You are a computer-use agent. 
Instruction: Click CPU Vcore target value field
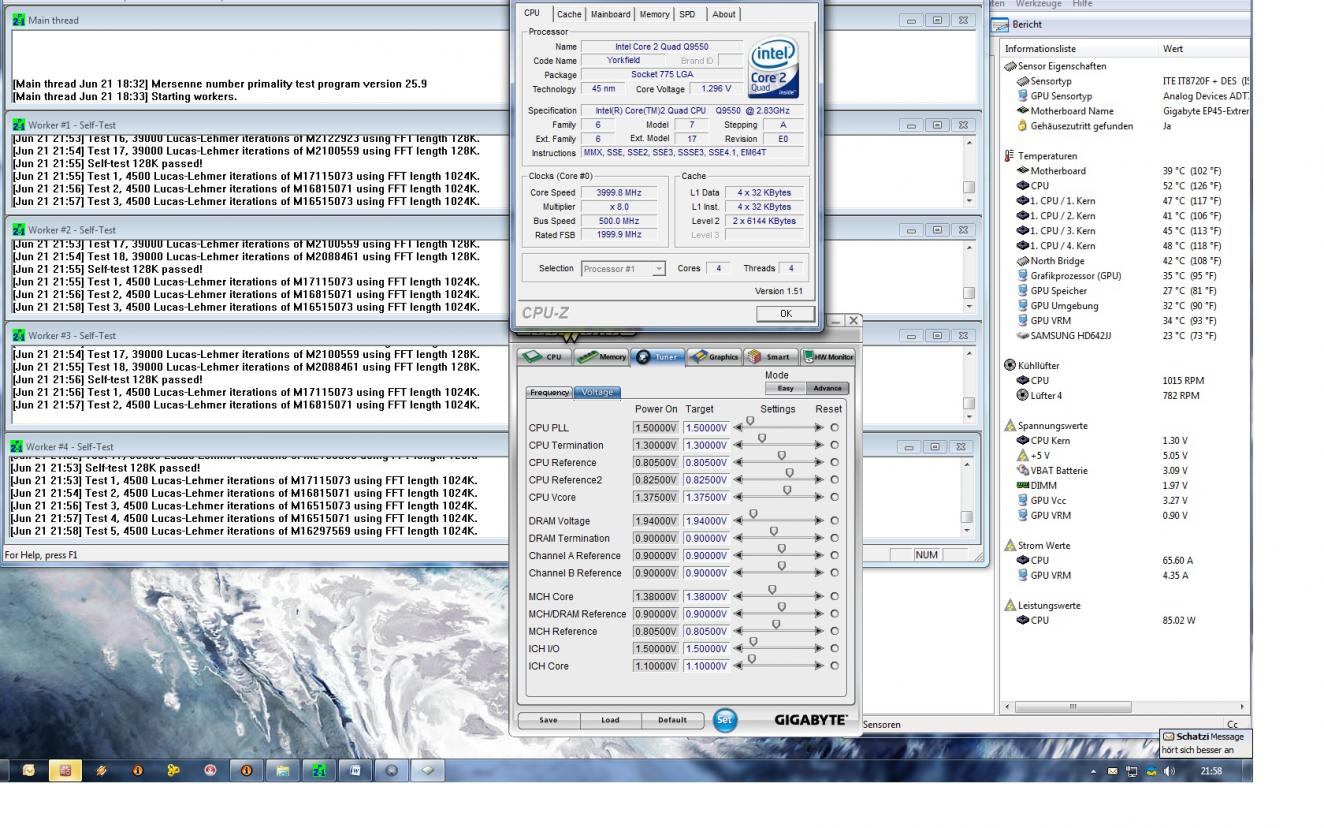point(707,497)
